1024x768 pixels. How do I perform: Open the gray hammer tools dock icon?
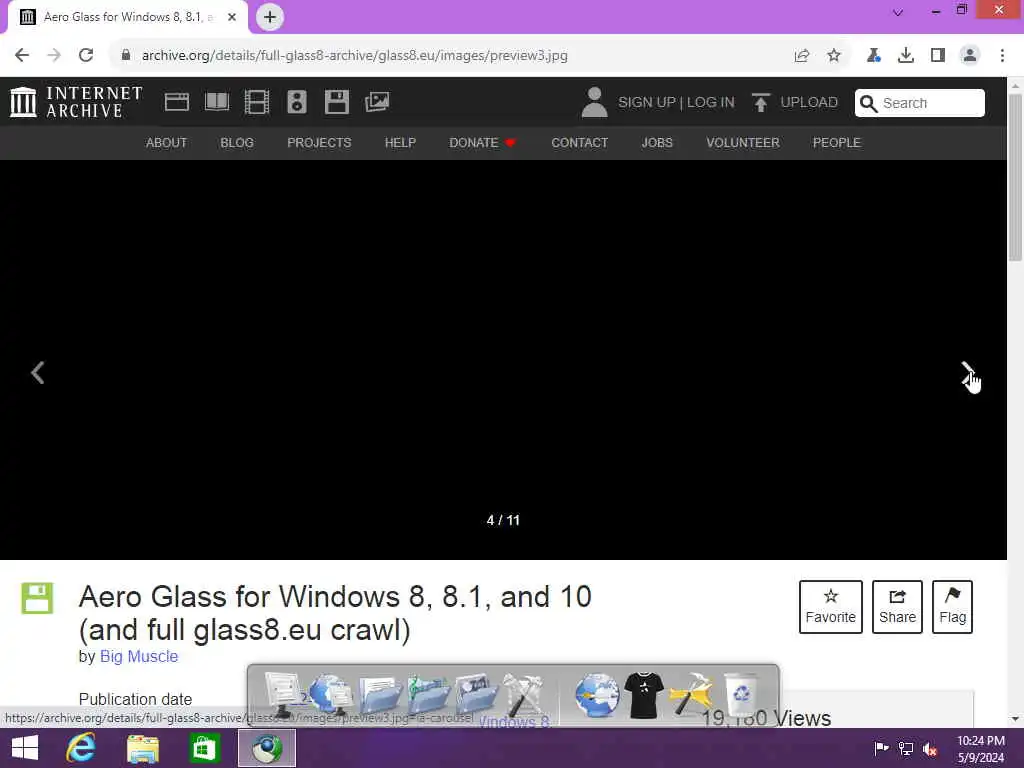(x=523, y=695)
